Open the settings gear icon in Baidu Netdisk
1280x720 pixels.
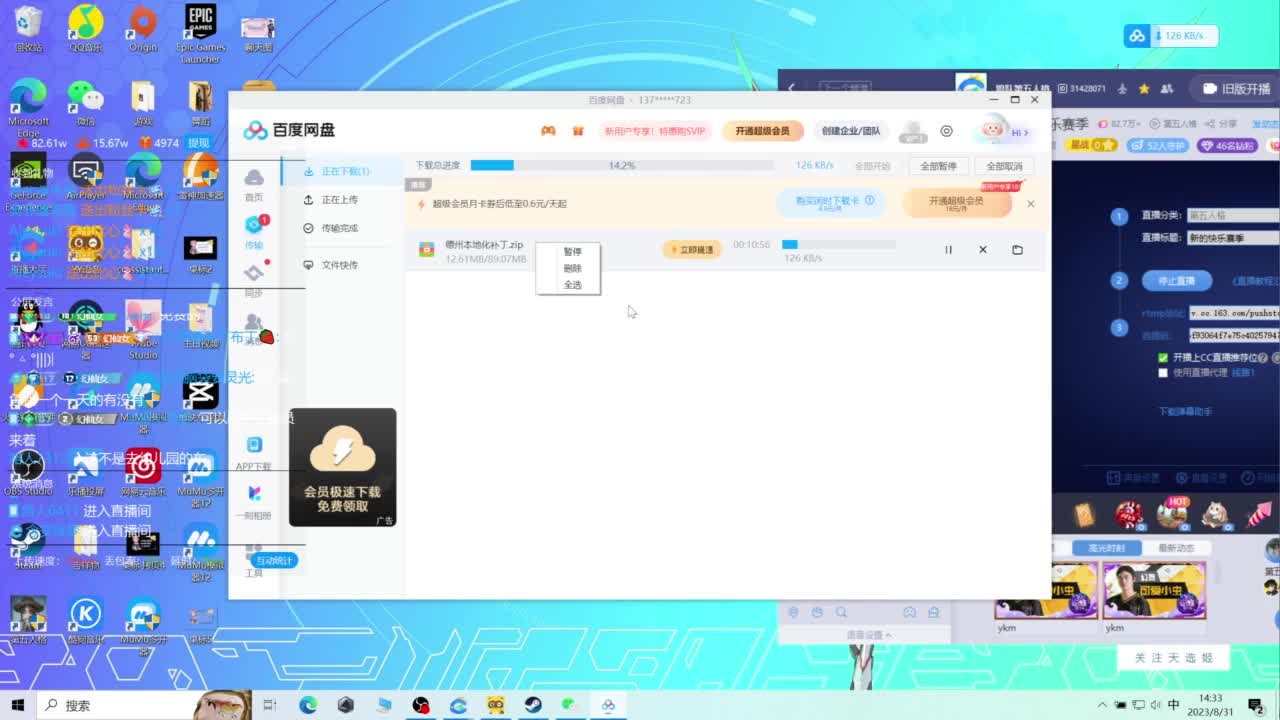pos(946,131)
